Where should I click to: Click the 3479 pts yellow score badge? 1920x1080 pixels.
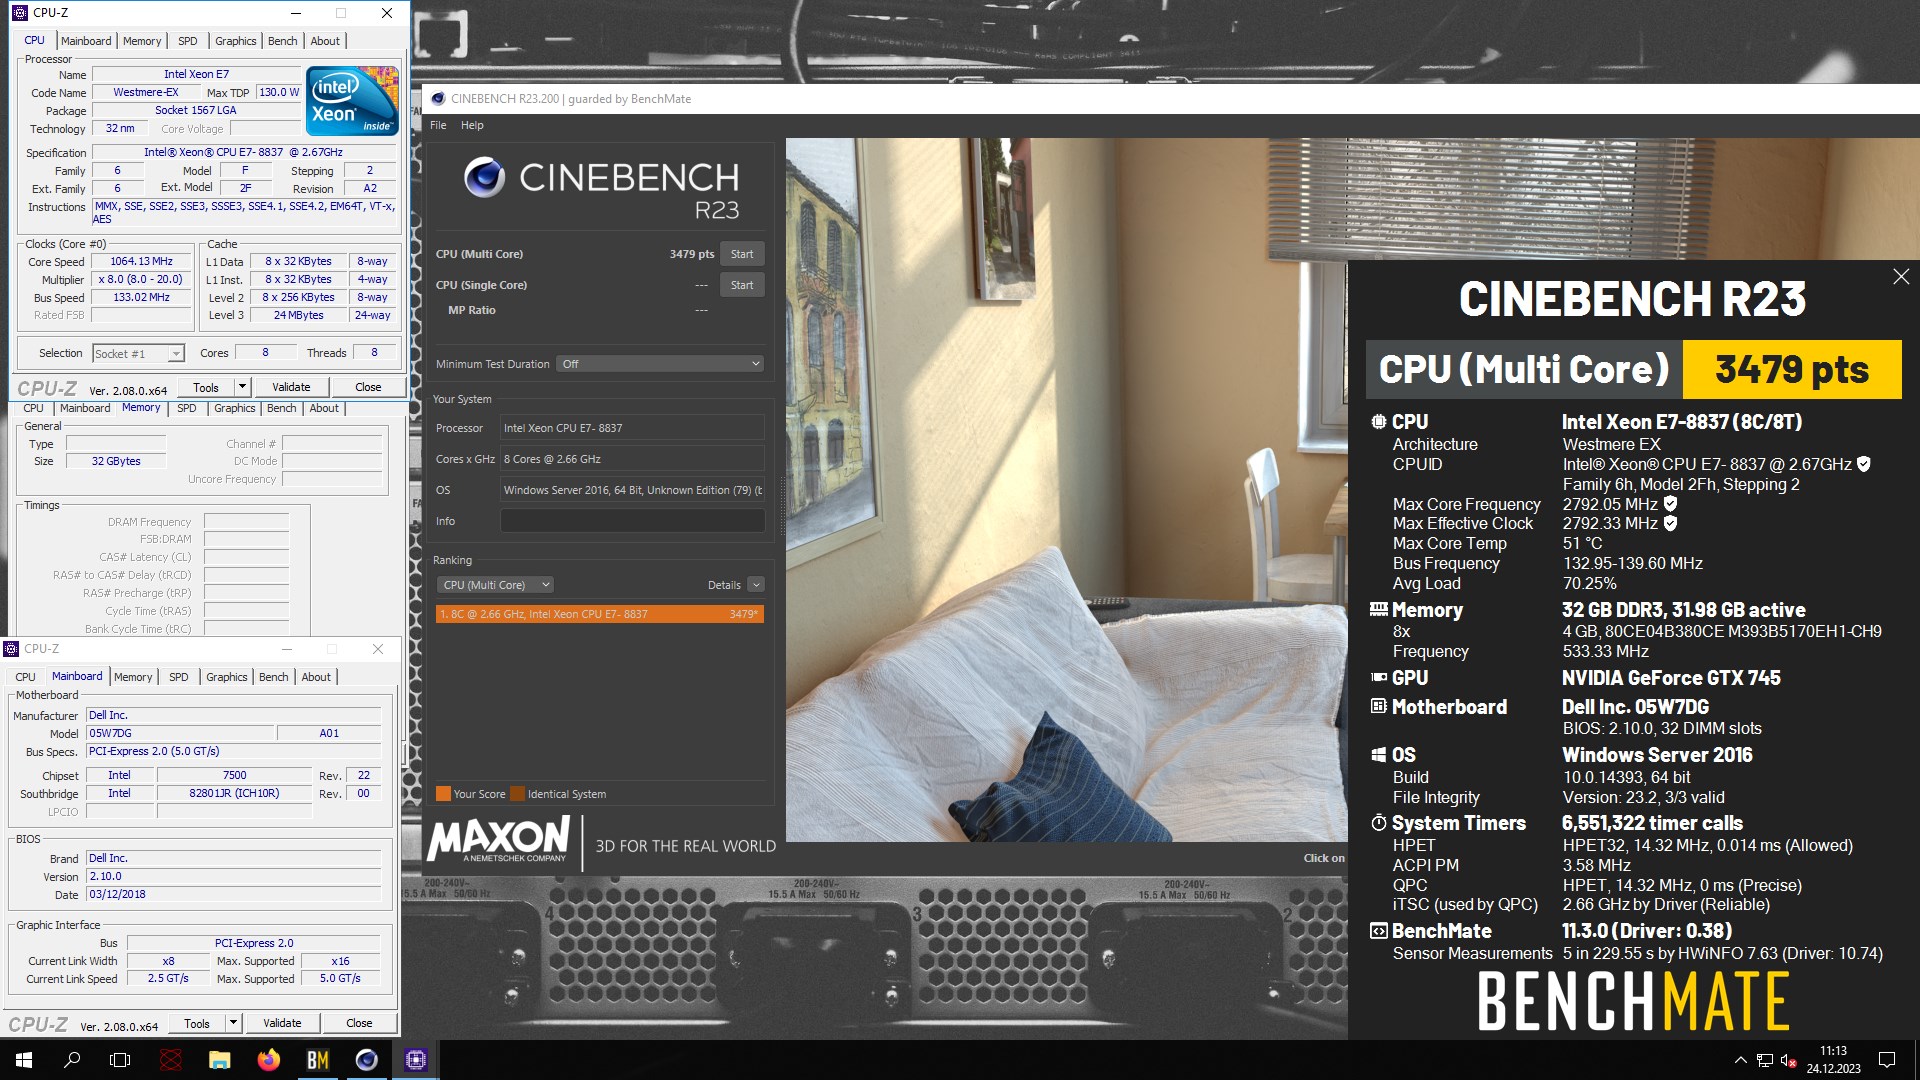point(1792,369)
